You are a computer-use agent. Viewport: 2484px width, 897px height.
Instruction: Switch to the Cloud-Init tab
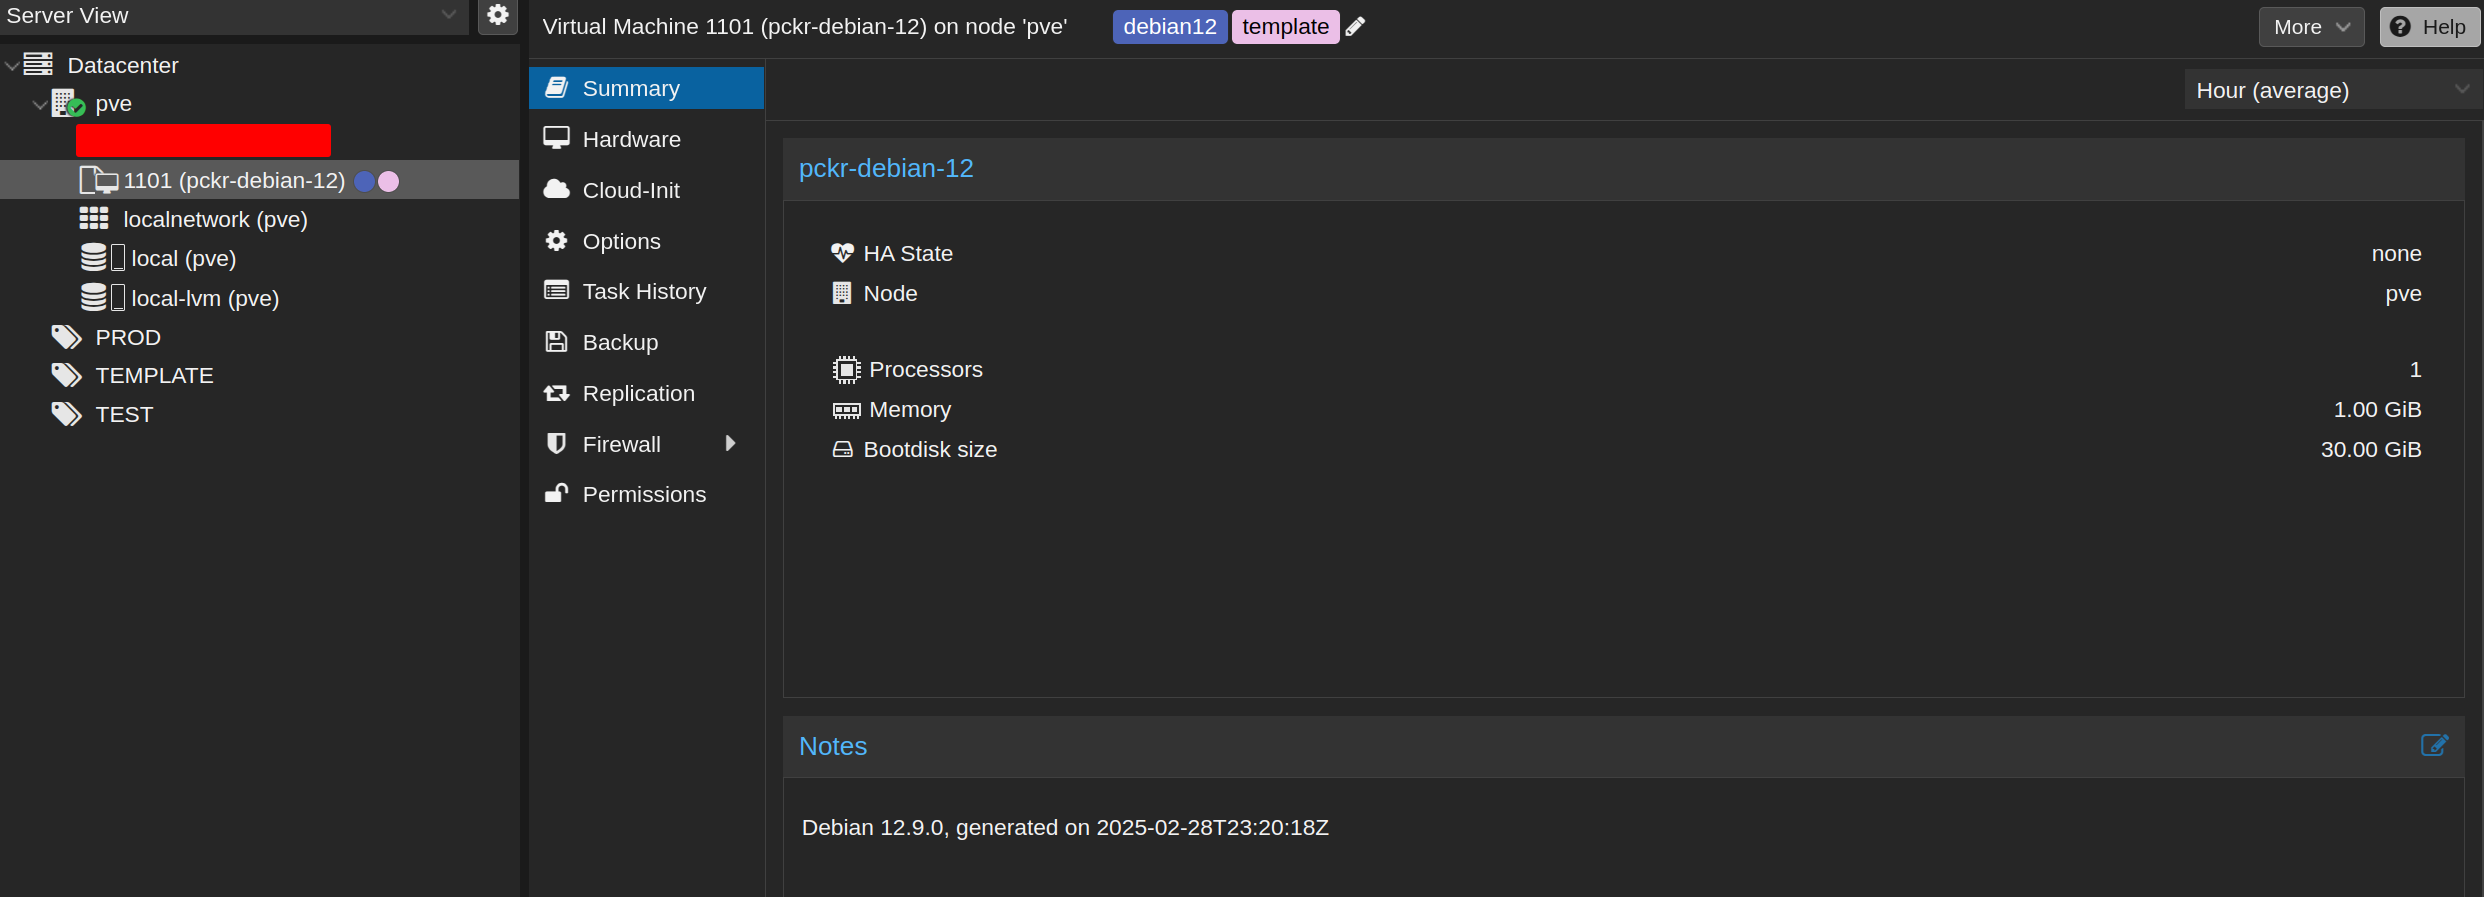tap(631, 190)
